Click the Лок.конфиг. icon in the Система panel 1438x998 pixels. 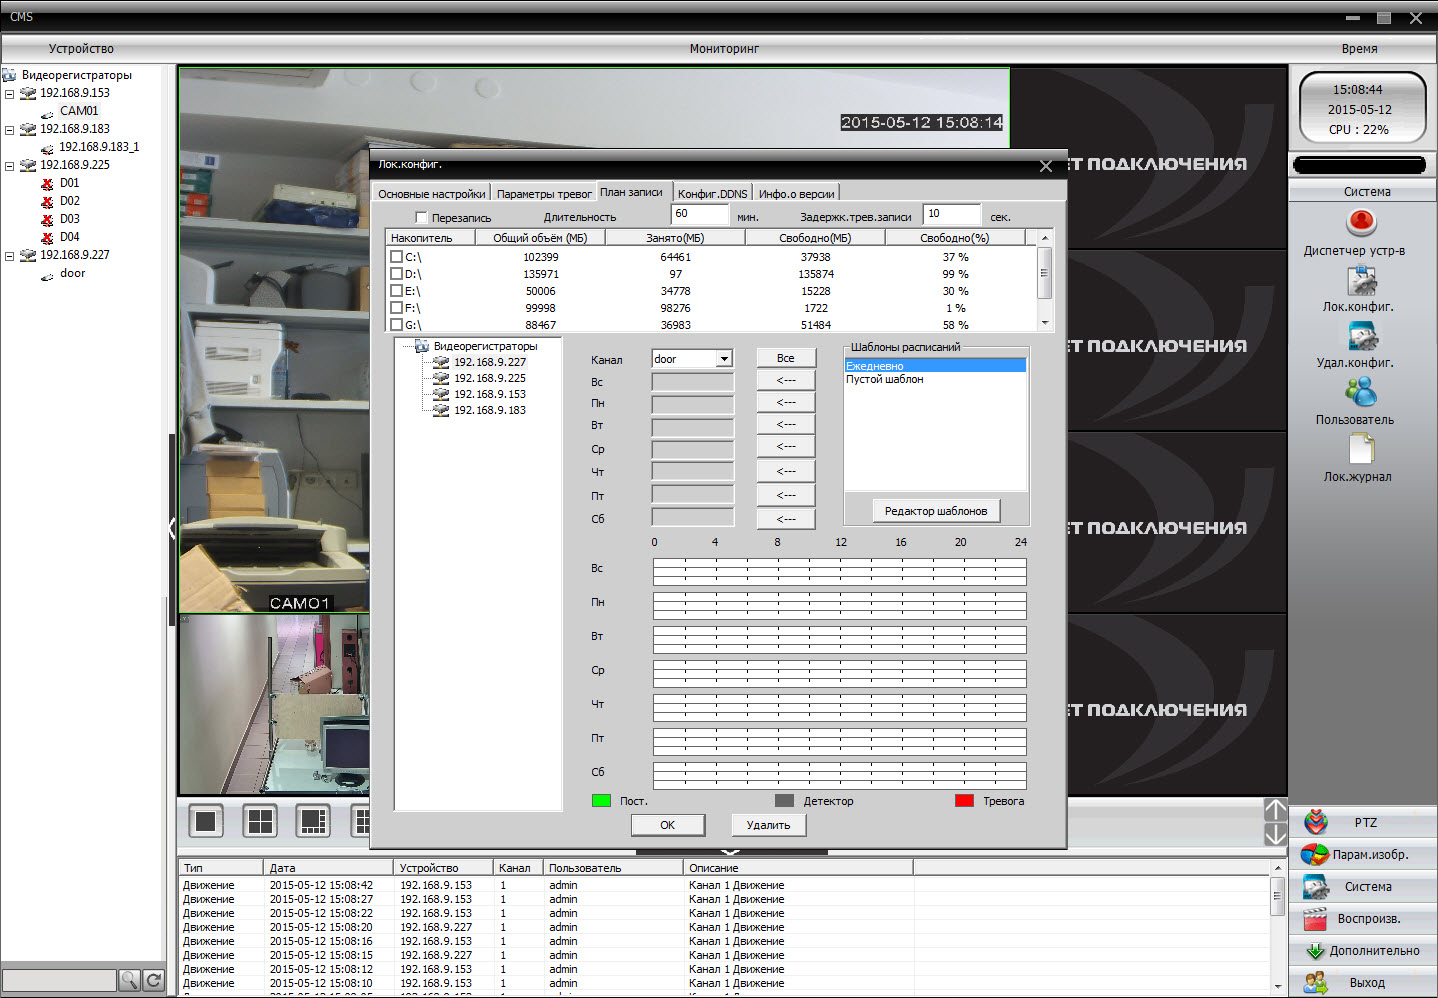tap(1361, 282)
